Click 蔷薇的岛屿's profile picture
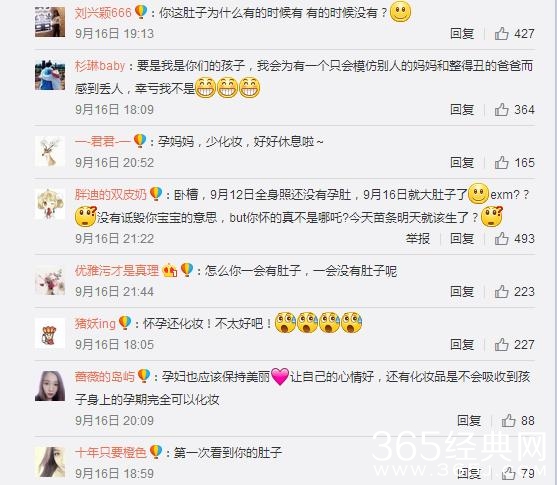Image resolution: width=557 pixels, height=485 pixels. coord(50,386)
